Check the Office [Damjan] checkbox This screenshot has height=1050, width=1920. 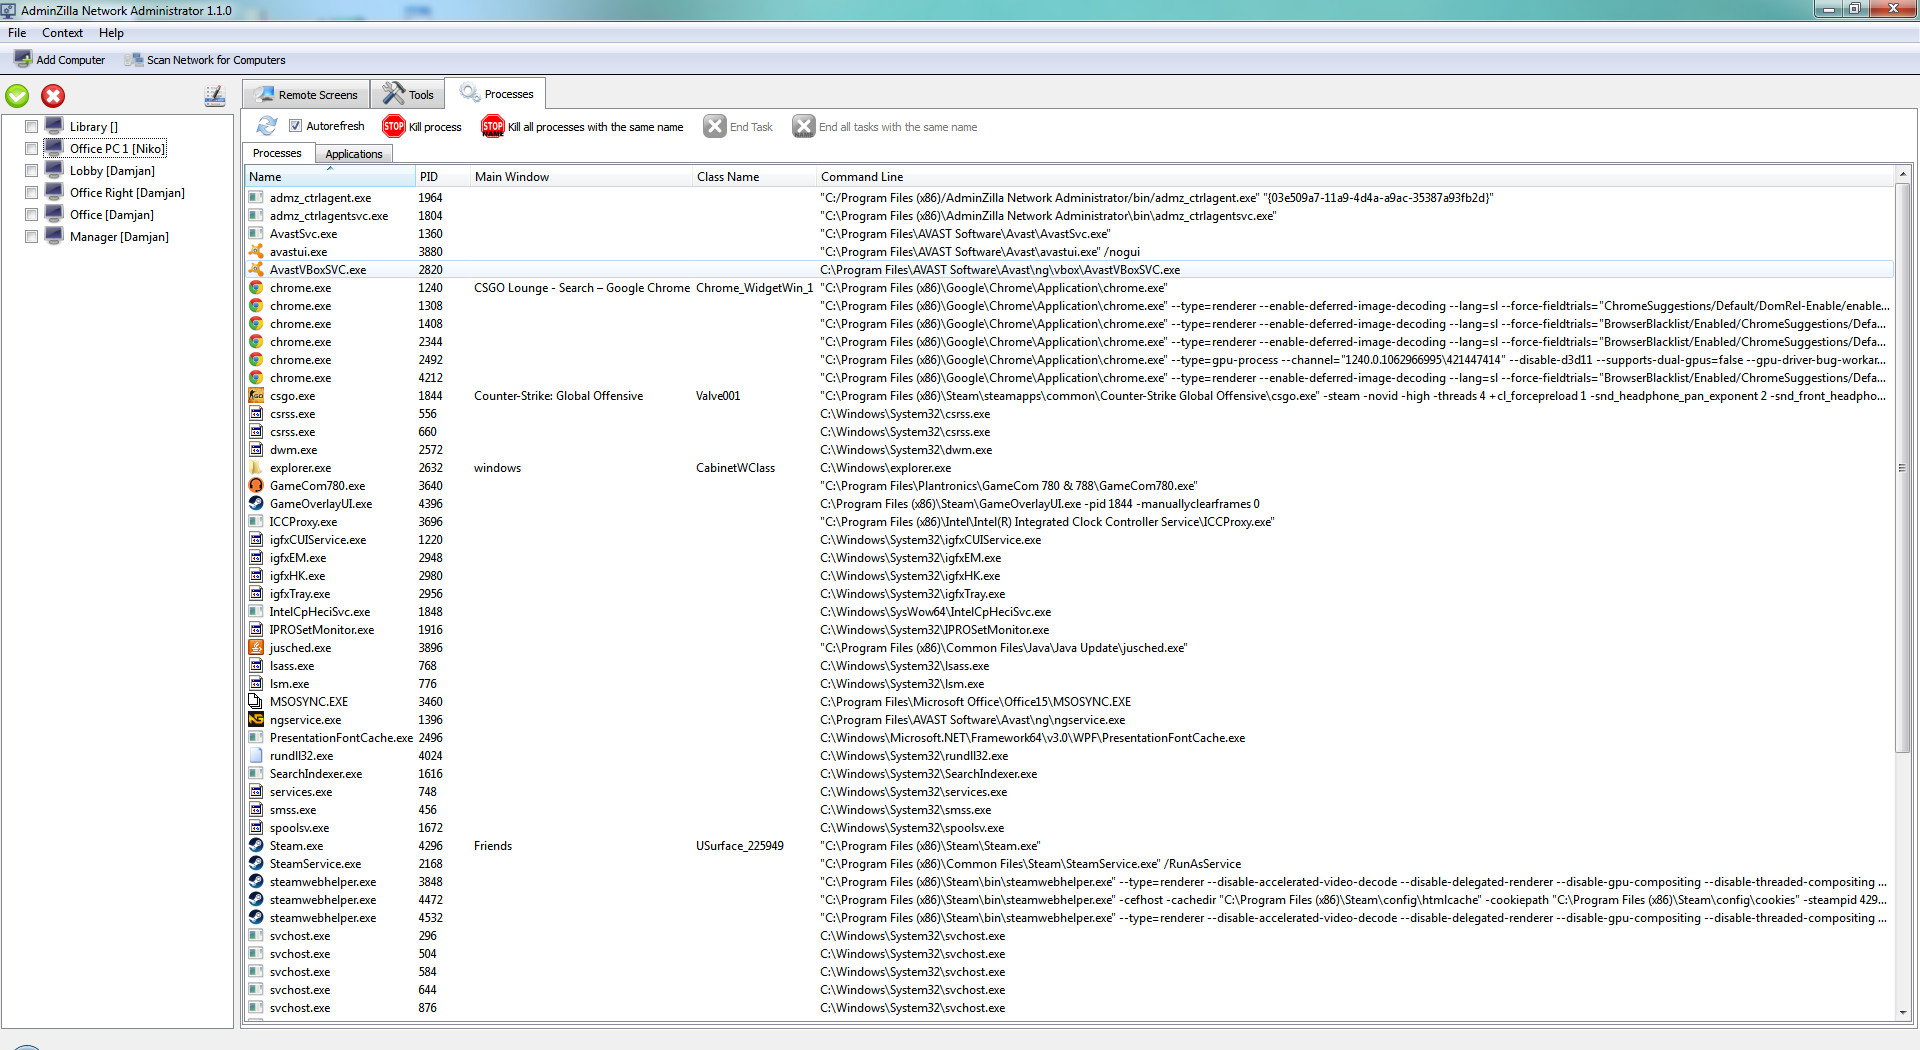coord(32,215)
